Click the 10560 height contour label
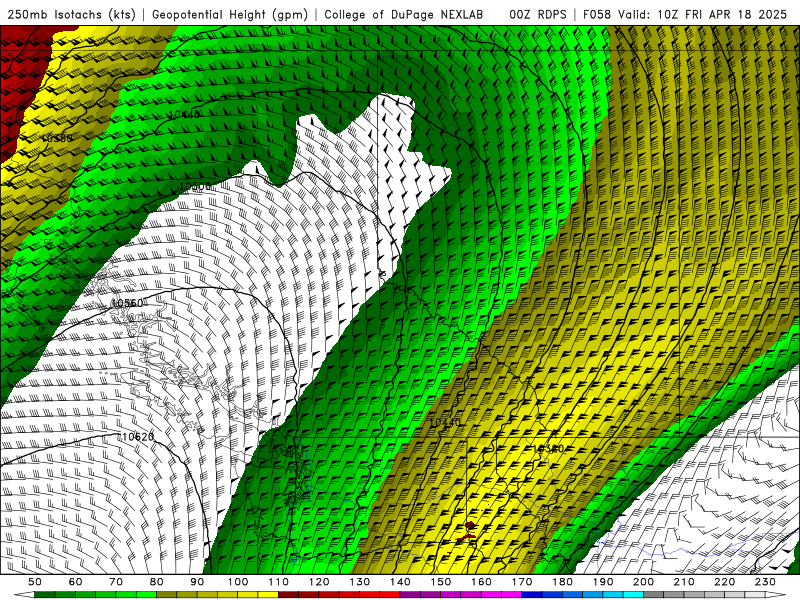Viewport: 800px width, 600px height. coord(127,303)
